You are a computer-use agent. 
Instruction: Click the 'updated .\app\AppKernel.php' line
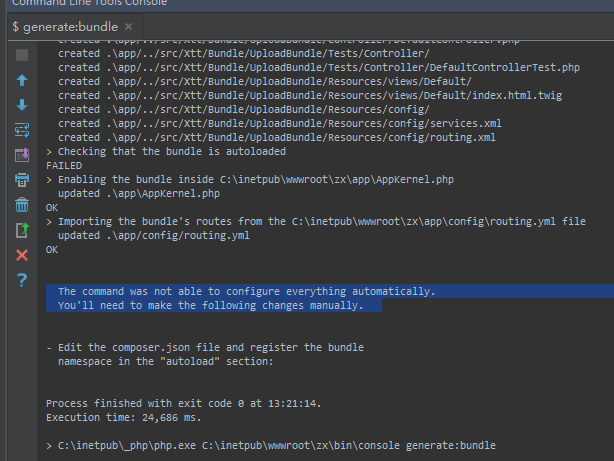pyautogui.click(x=139, y=193)
